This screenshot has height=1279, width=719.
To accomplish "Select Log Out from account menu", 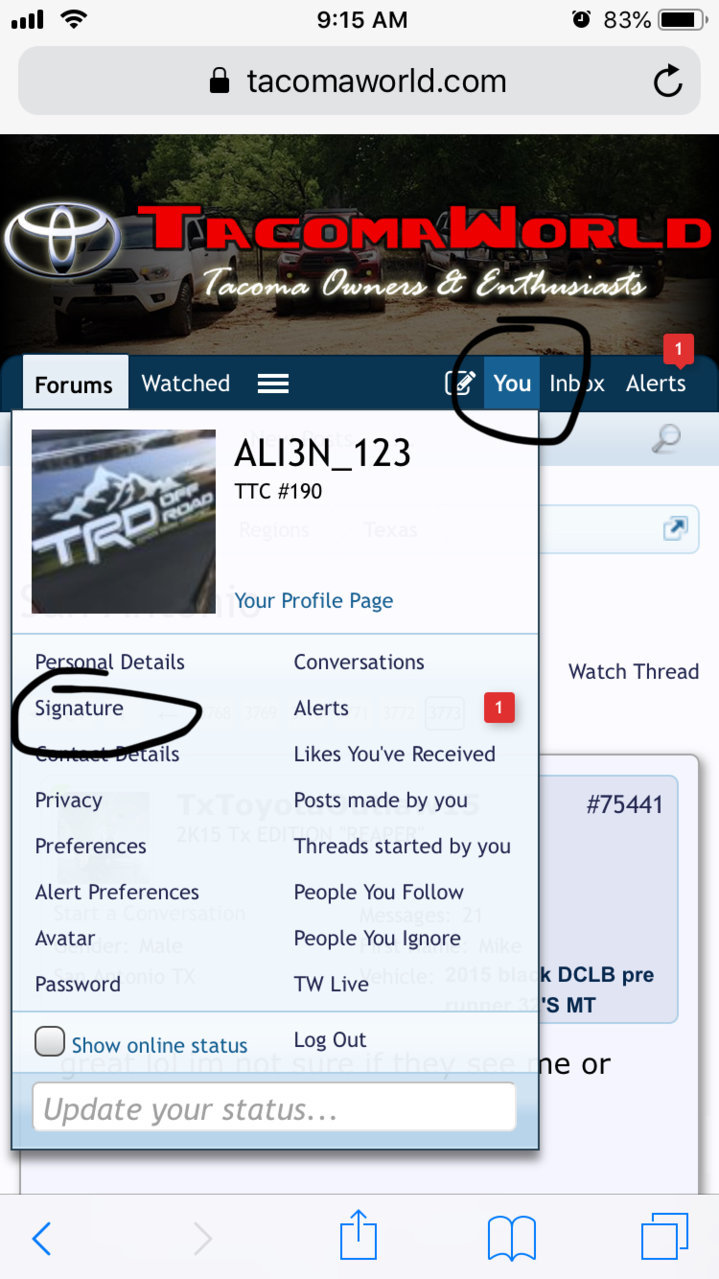I will (330, 1040).
